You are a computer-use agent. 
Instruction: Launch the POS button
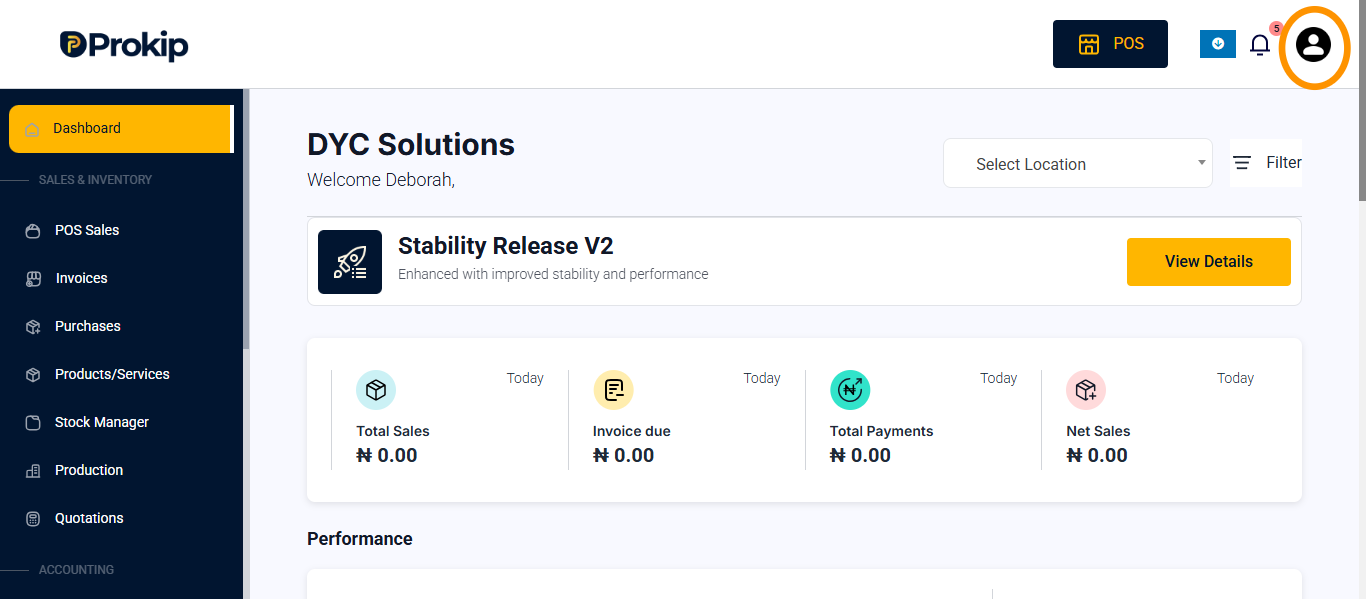pos(1110,44)
